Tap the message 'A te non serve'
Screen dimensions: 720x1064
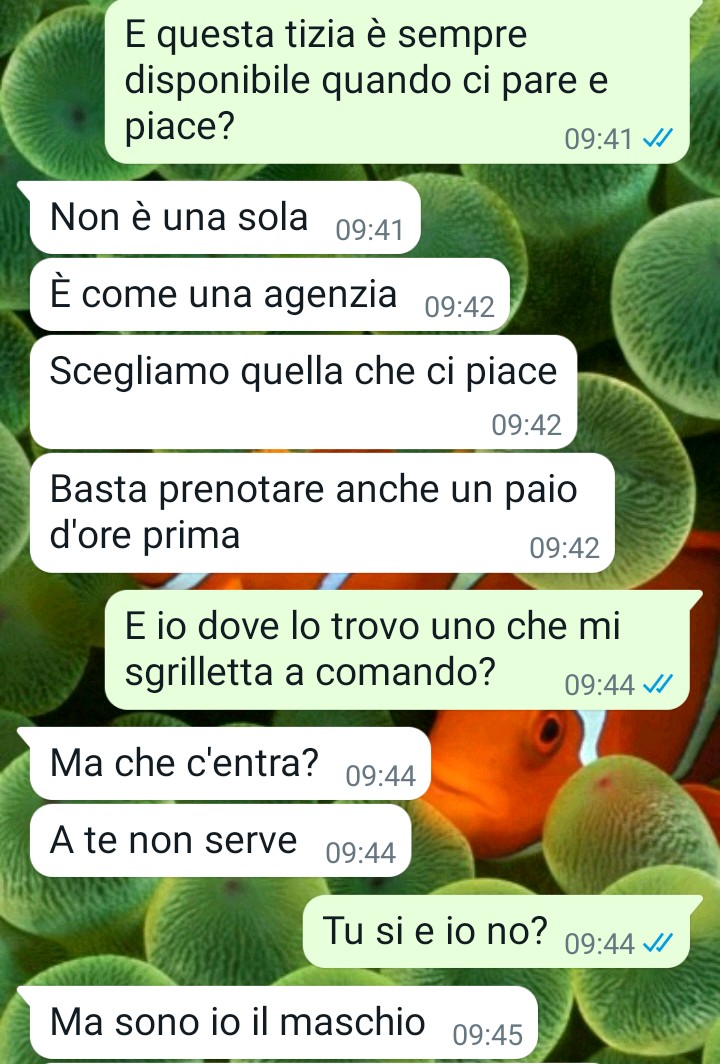pos(221,841)
